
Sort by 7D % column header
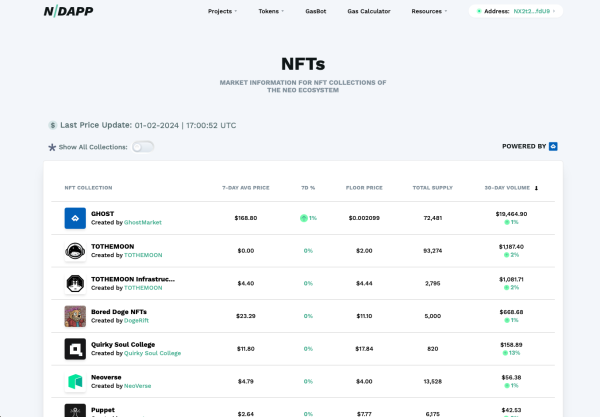pos(308,188)
